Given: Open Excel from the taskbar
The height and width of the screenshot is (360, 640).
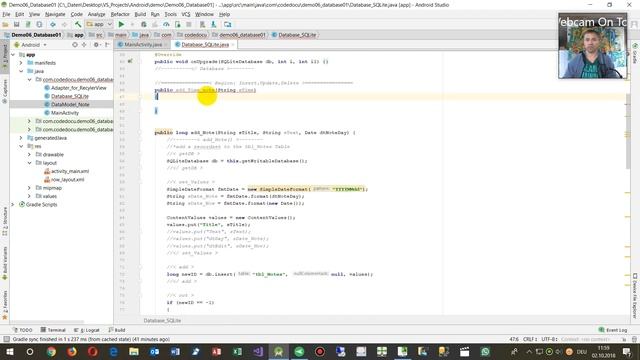Looking at the screenshot, I should 237,351.
